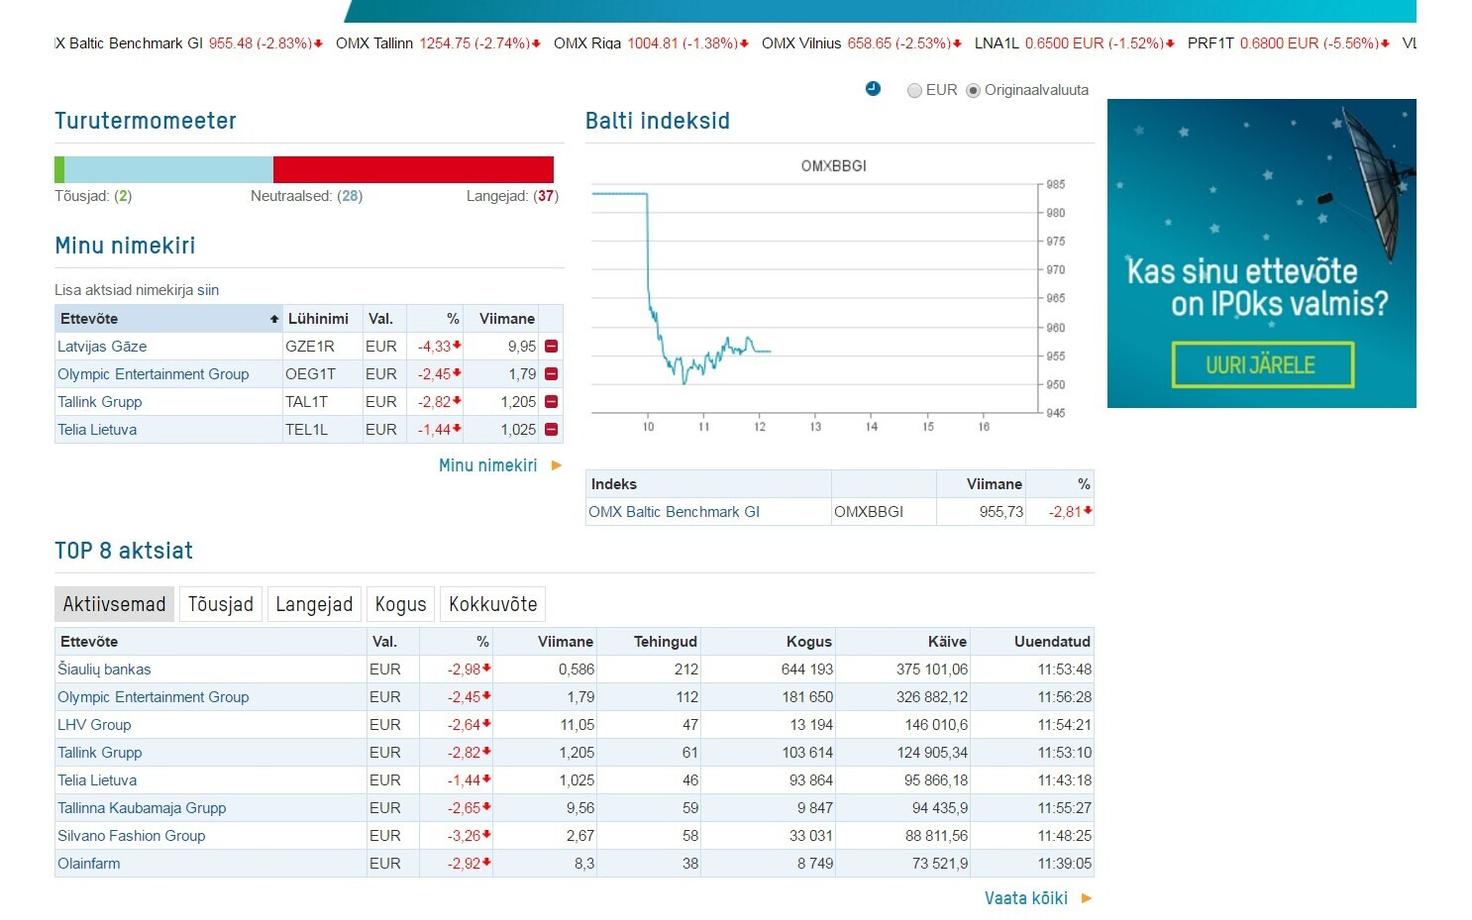Click OMX Vilnius ticker entry

862,43
